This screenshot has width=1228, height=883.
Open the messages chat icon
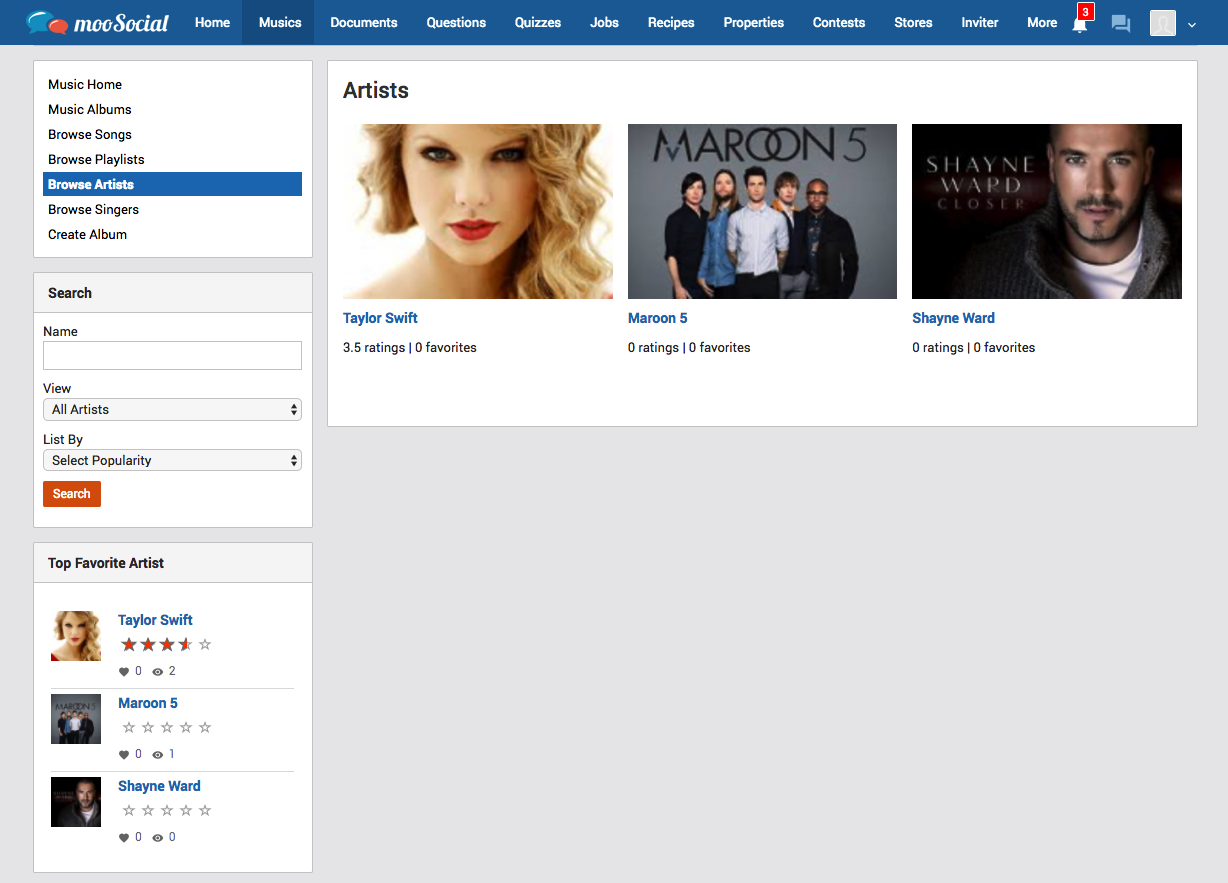(x=1121, y=23)
